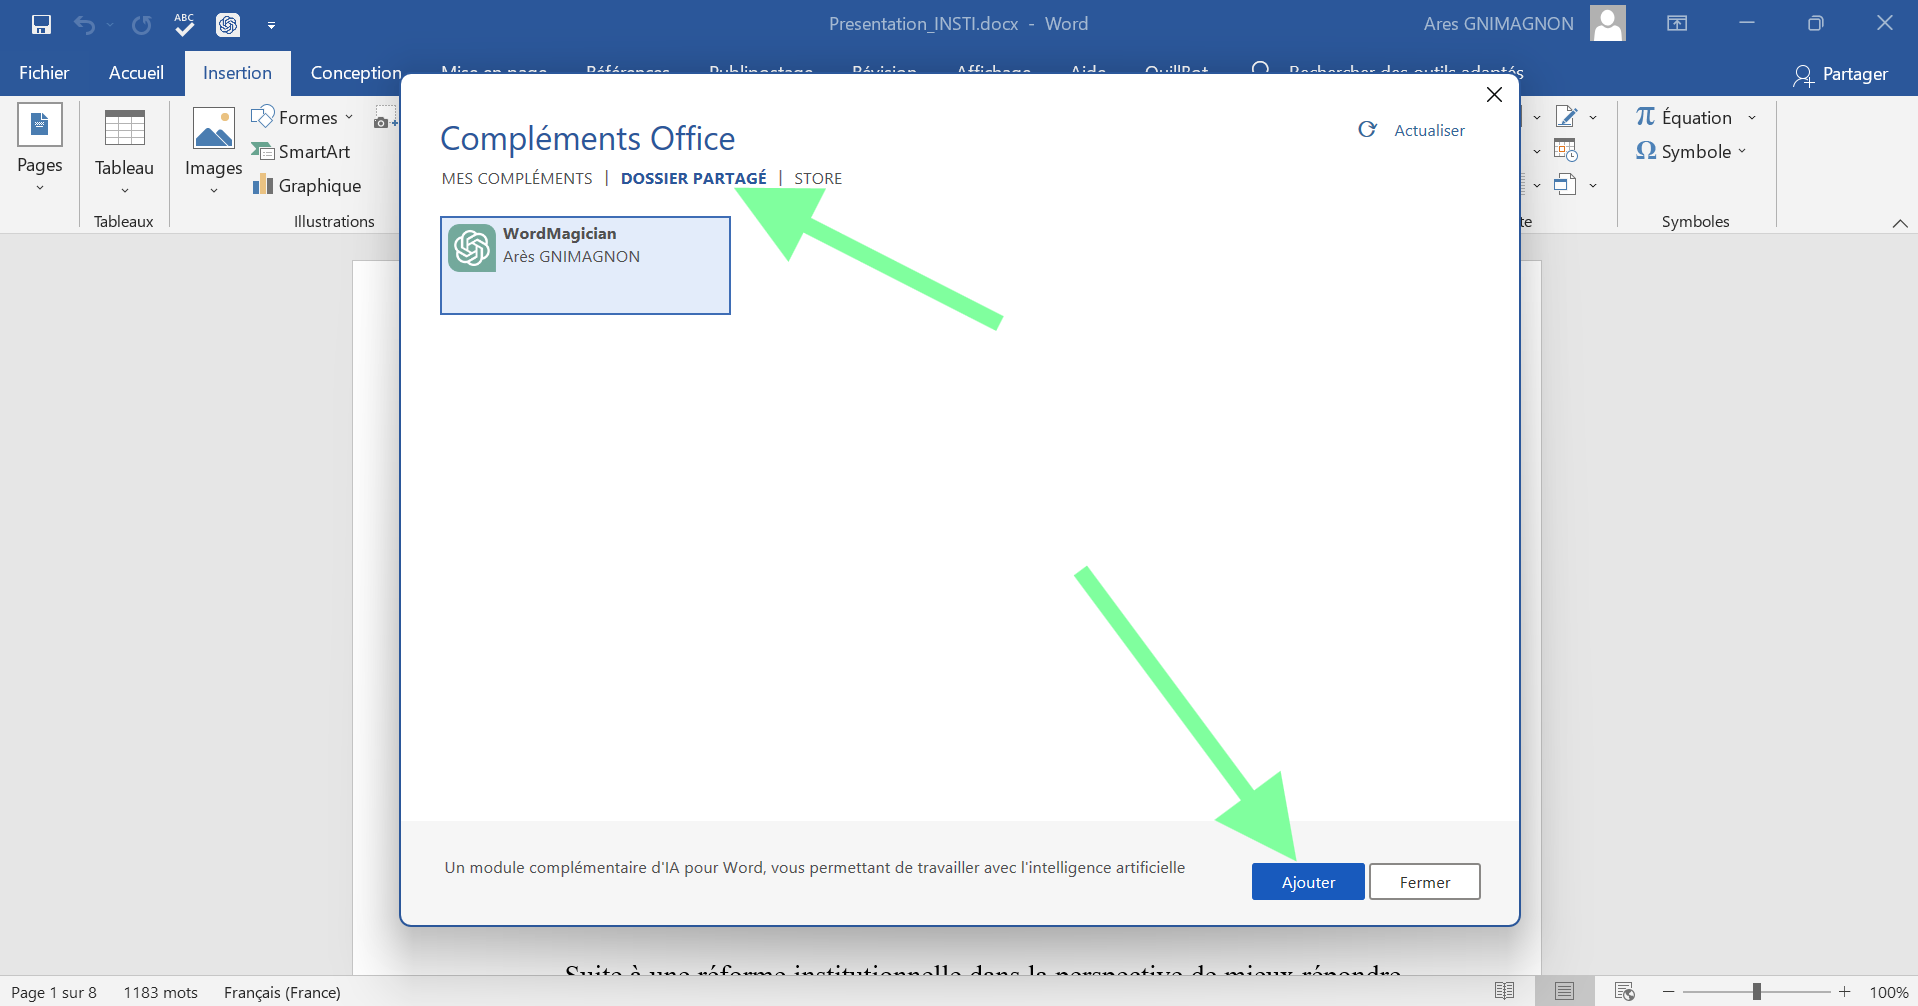Open the Images insert menu
Image resolution: width=1918 pixels, height=1006 pixels.
[x=214, y=150]
